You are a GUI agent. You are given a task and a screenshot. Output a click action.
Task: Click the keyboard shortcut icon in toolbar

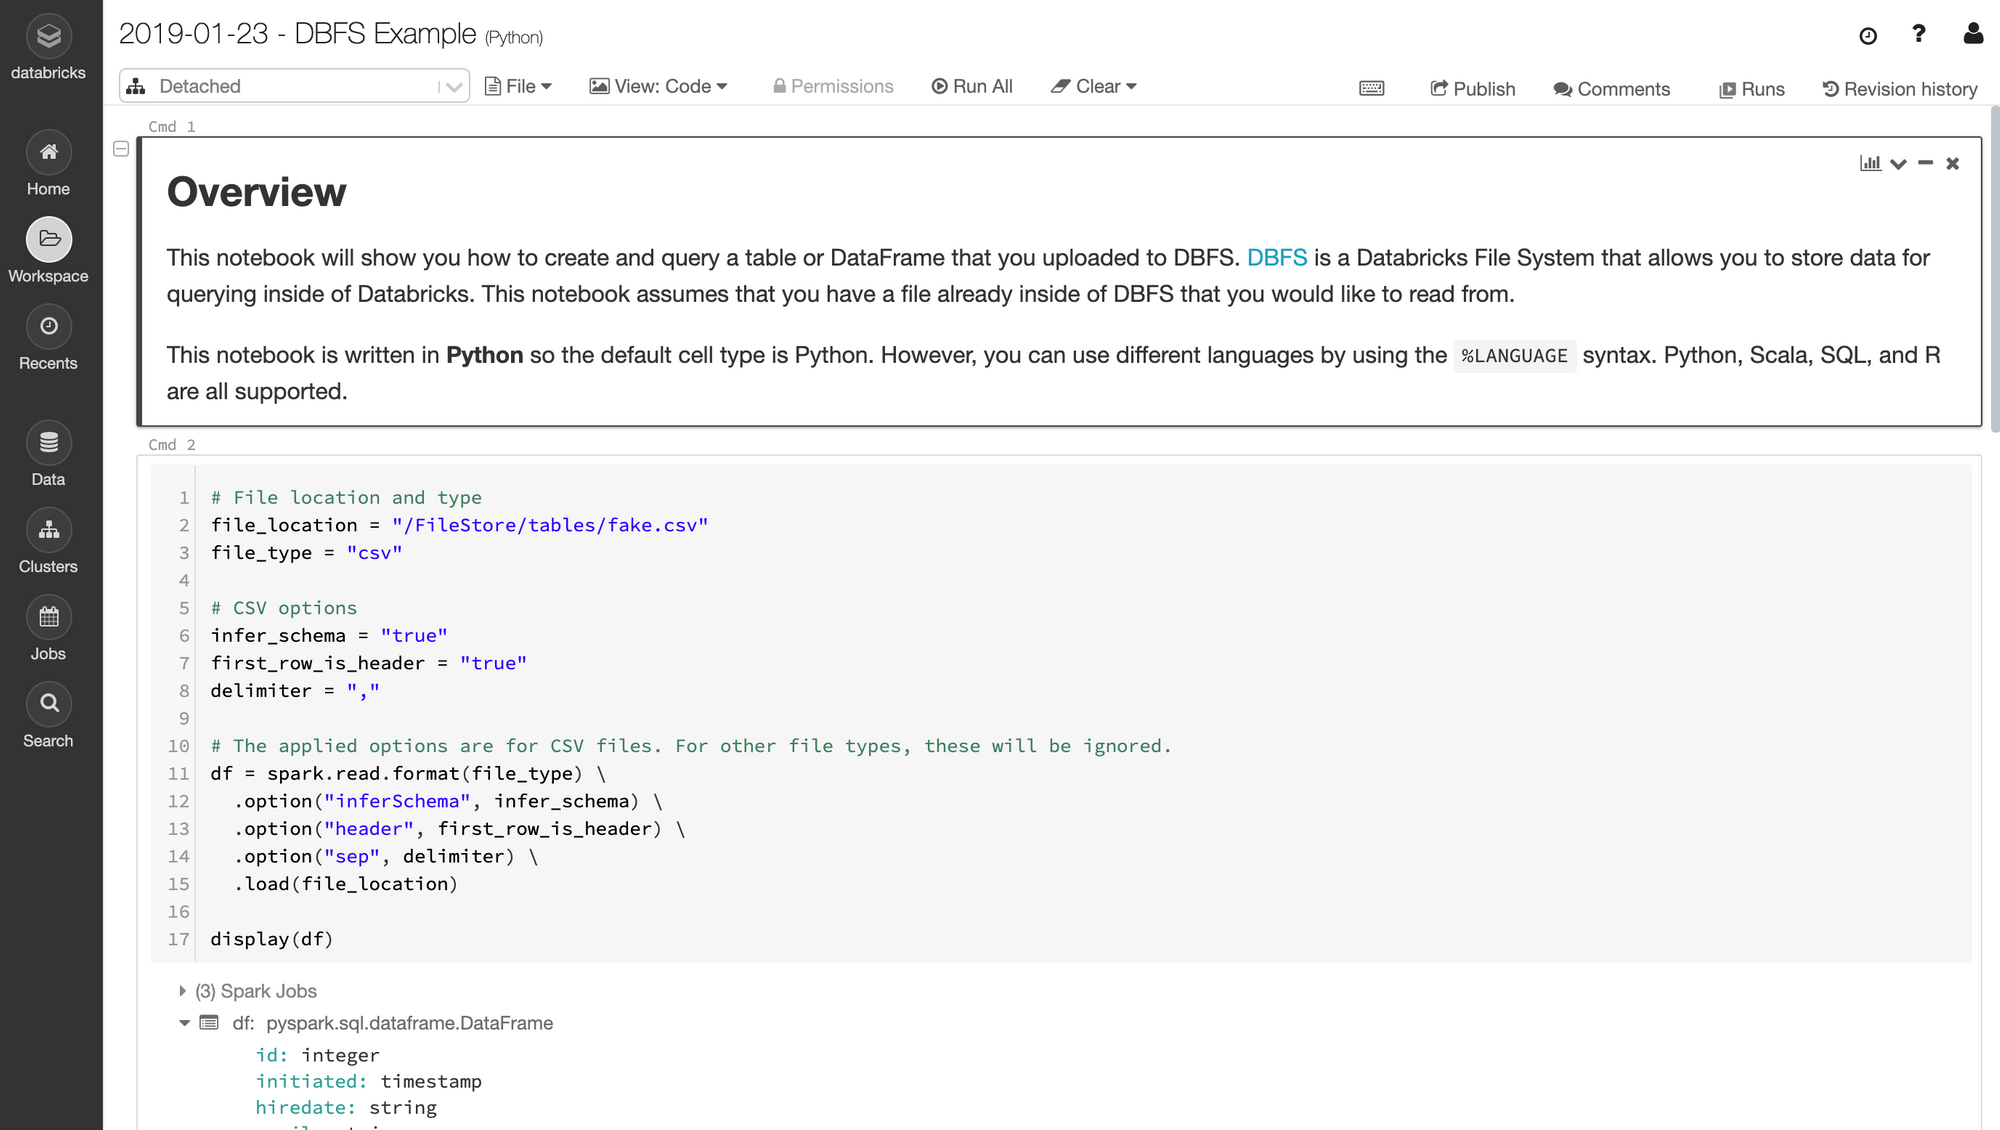pos(1372,87)
